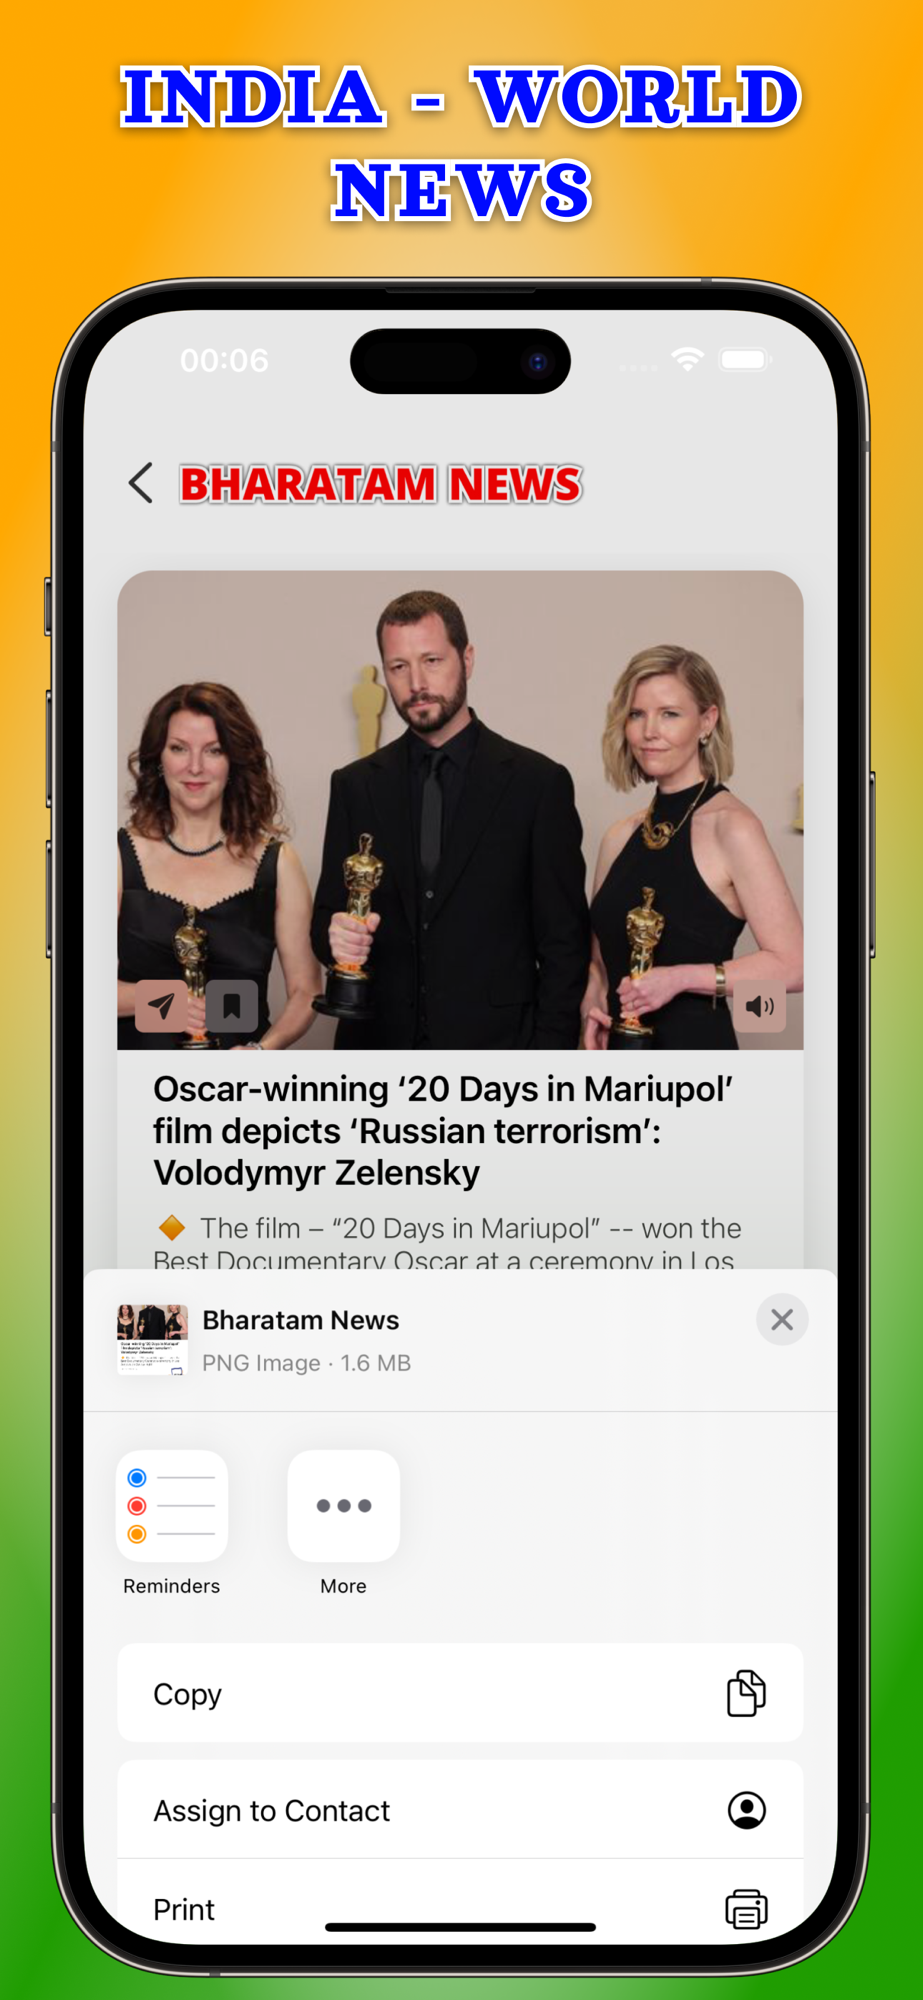Toggle the bookmark icon on article image
The image size is (923, 2000).
click(232, 1006)
